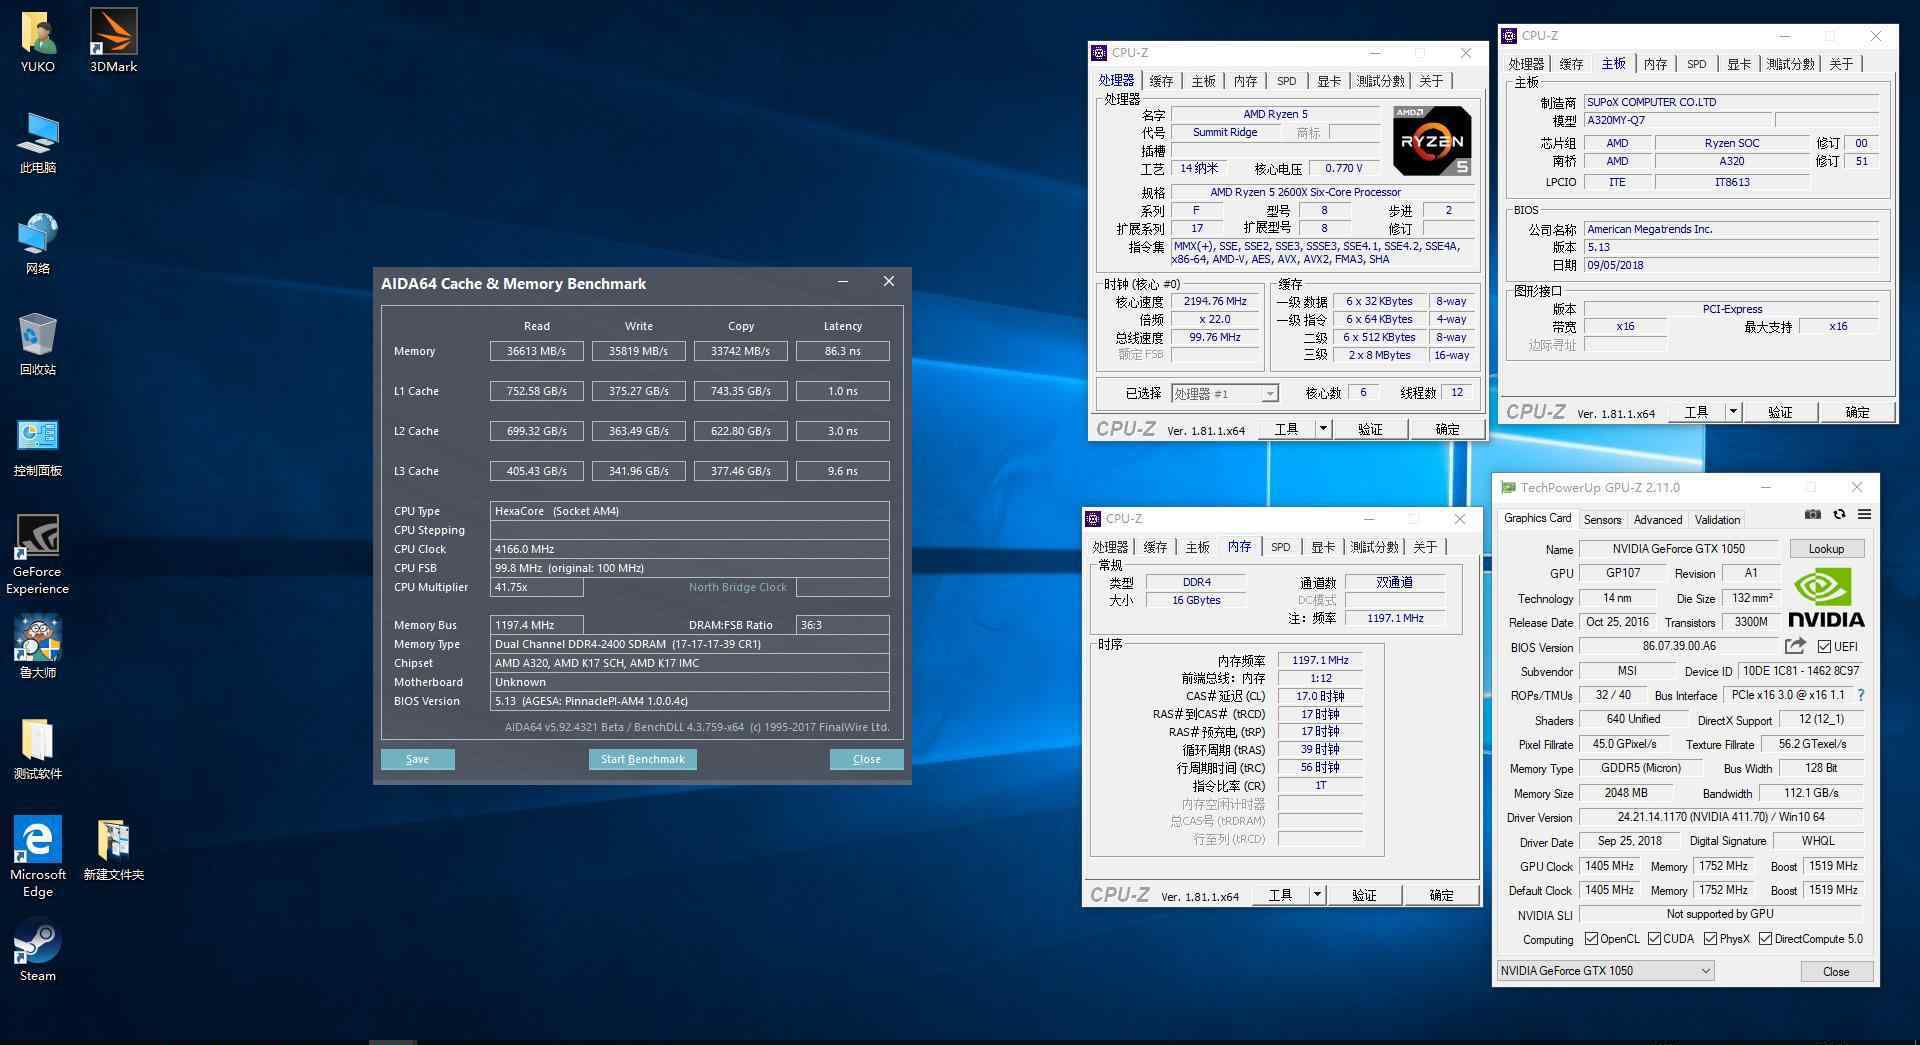
Task: Toggle the OpenCL checkbox in GPU-Z
Action: click(x=1591, y=939)
